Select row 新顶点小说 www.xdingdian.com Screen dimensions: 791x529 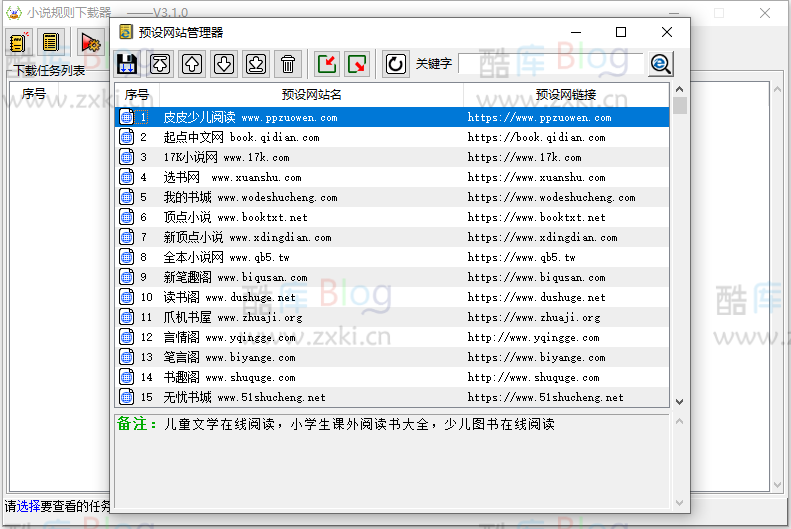coord(391,238)
